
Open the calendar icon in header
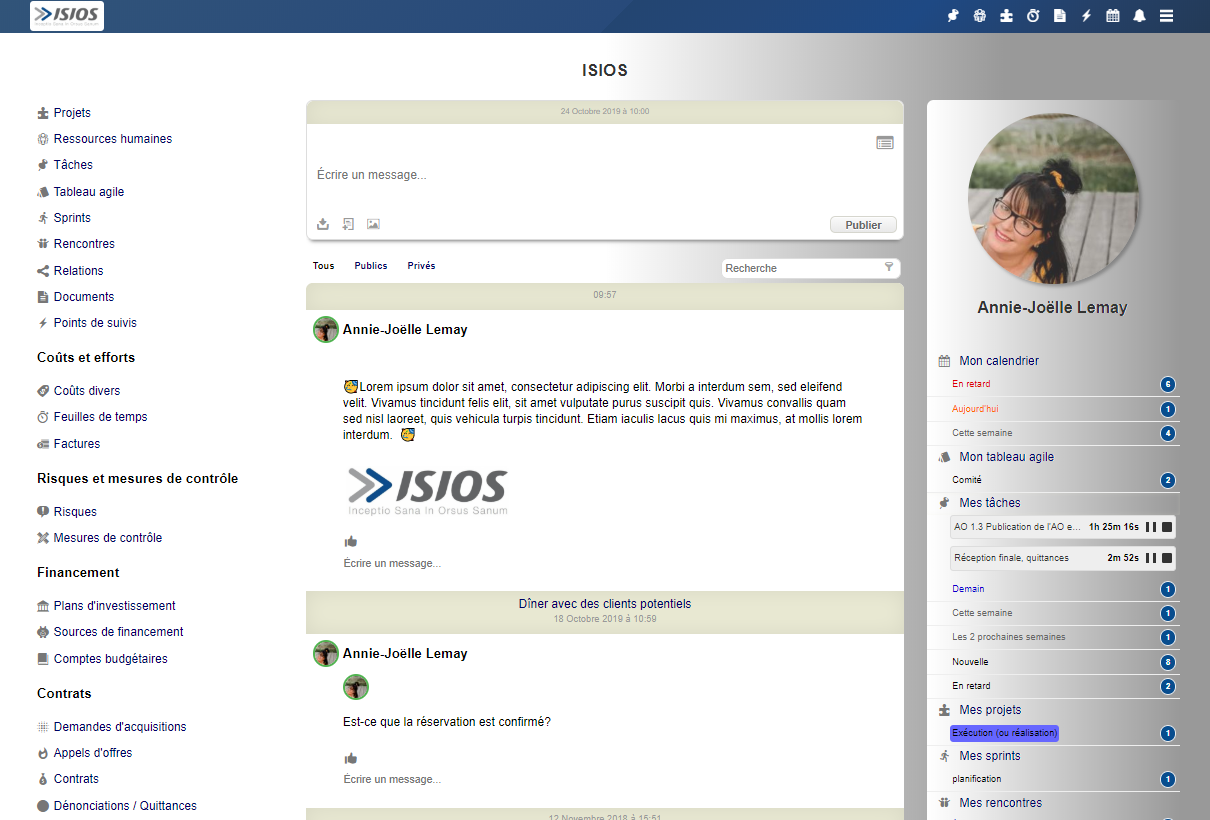point(1112,16)
